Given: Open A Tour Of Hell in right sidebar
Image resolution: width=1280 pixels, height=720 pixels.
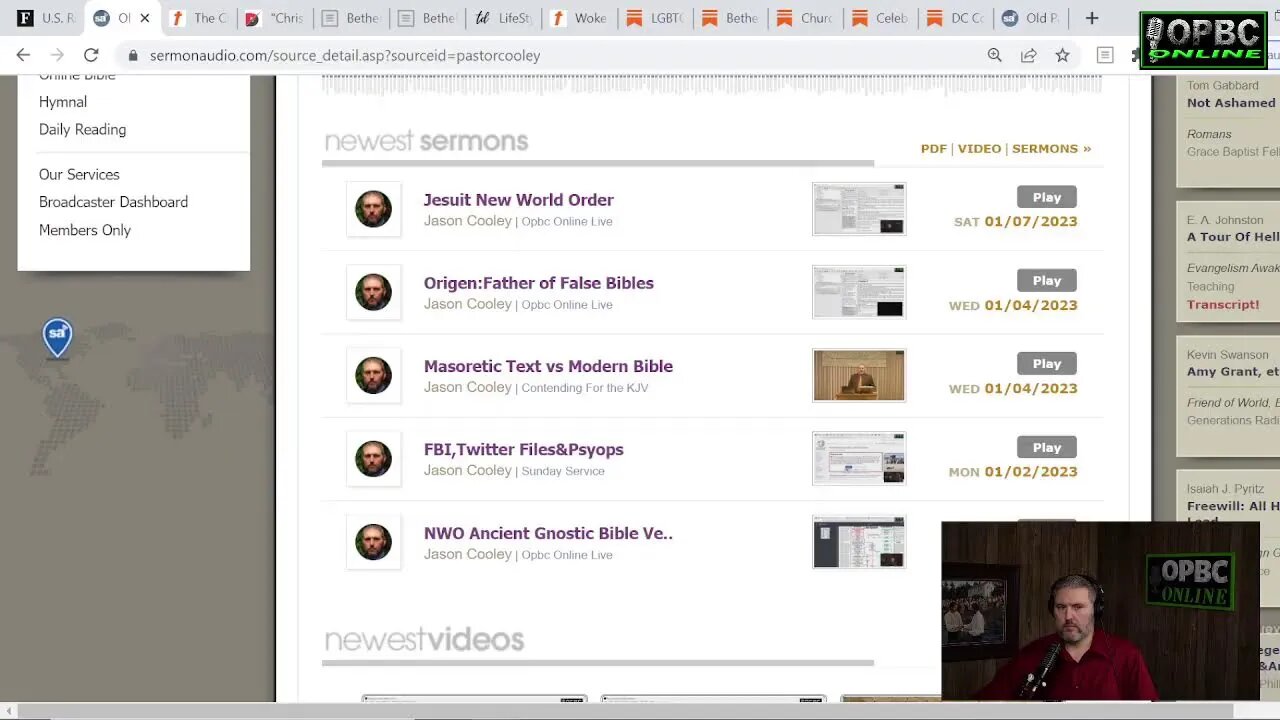Looking at the screenshot, I should tap(1233, 237).
